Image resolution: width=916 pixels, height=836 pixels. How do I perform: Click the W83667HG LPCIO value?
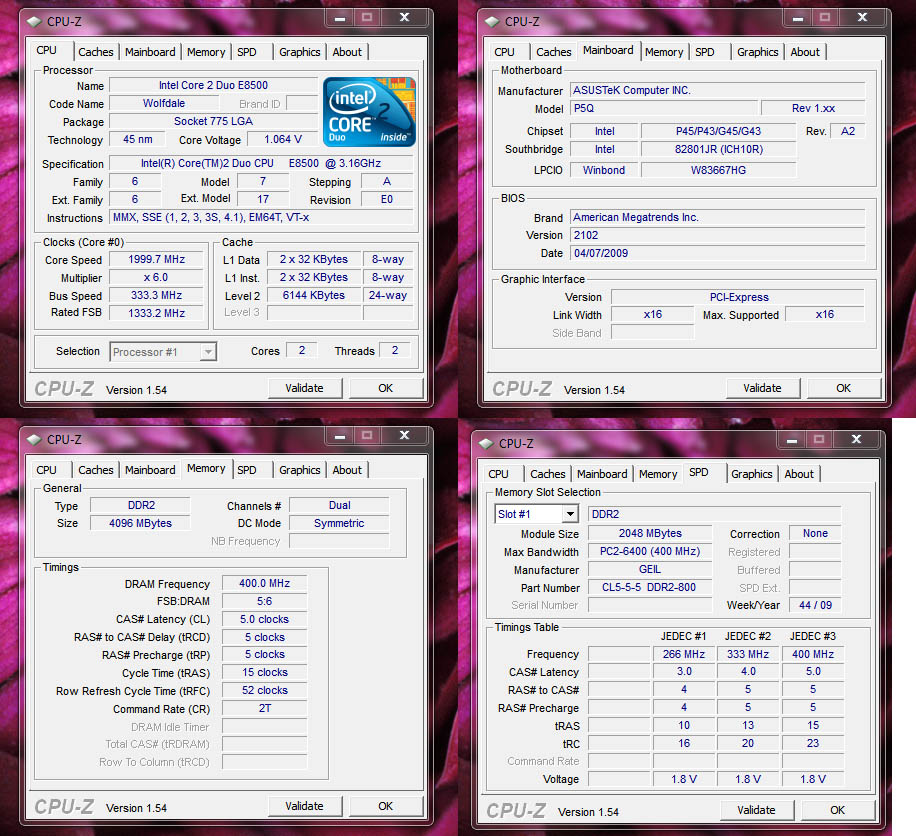pos(719,171)
